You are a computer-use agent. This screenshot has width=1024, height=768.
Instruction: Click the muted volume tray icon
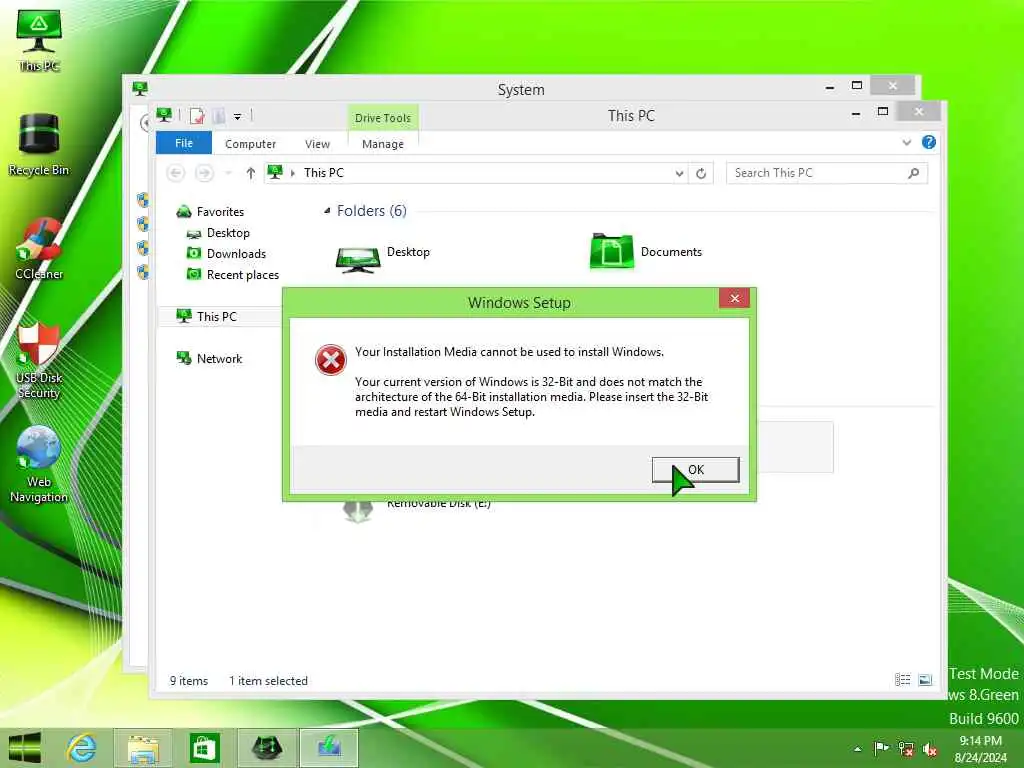click(930, 749)
